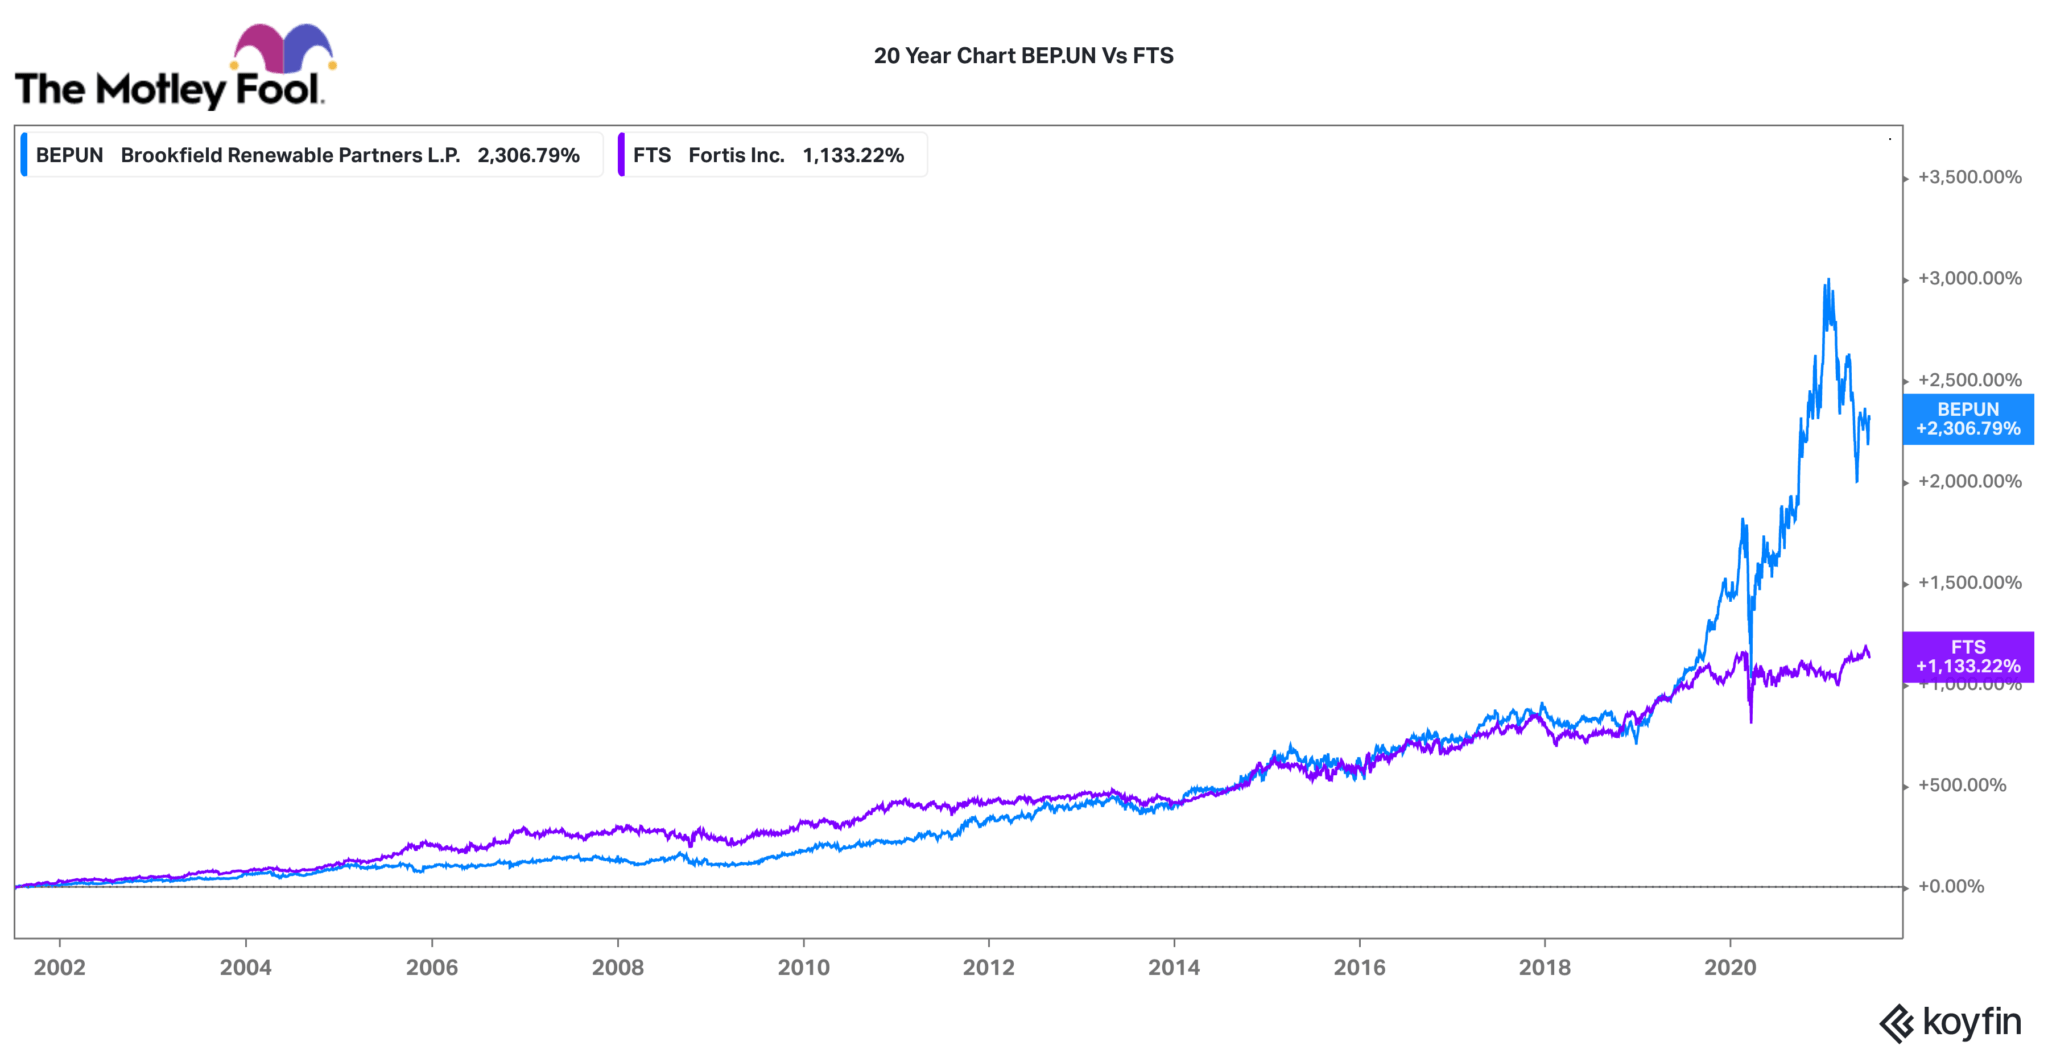Image resolution: width=2048 pixels, height=1058 pixels.
Task: Click the purple FTS +1,133.22% value tag
Action: [x=1967, y=657]
